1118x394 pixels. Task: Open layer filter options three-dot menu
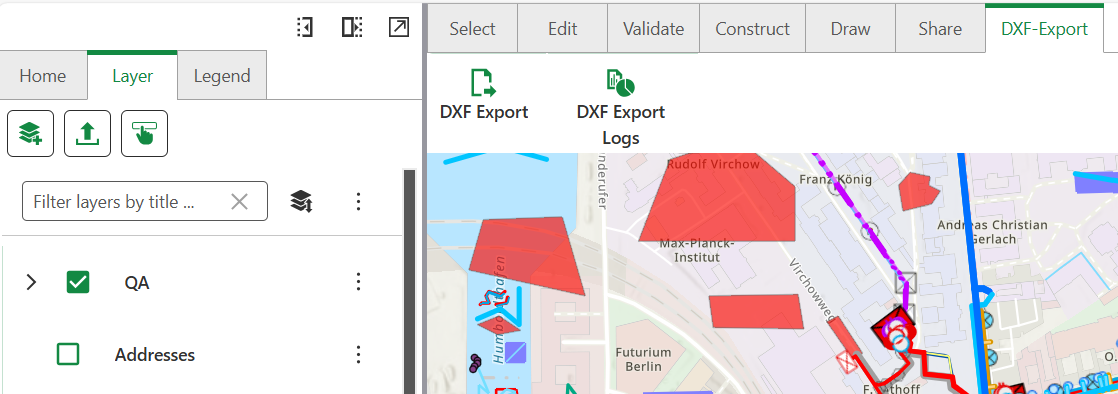click(359, 202)
